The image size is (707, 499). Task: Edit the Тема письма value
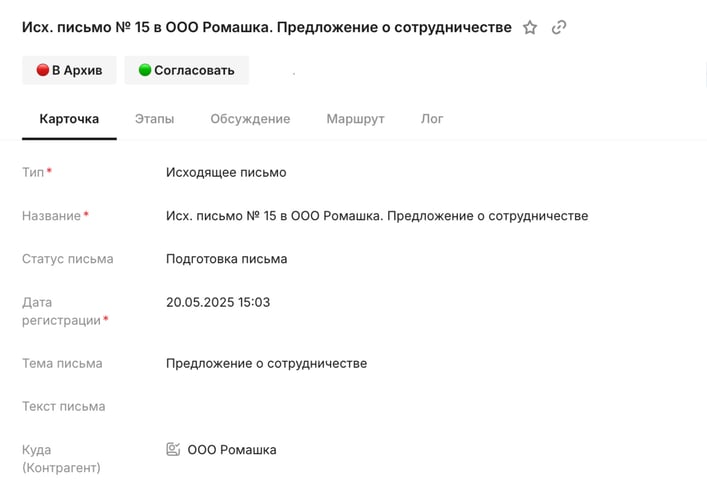(x=266, y=364)
